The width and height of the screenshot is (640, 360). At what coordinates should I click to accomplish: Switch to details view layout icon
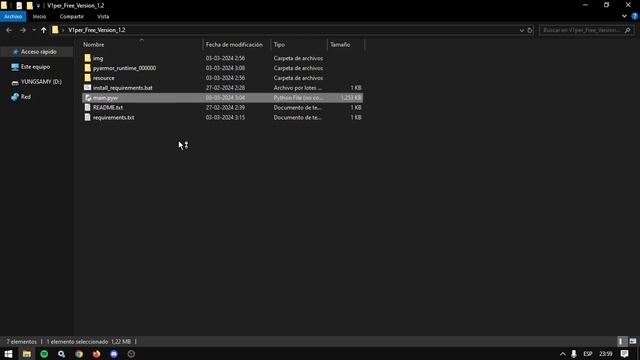621,341
